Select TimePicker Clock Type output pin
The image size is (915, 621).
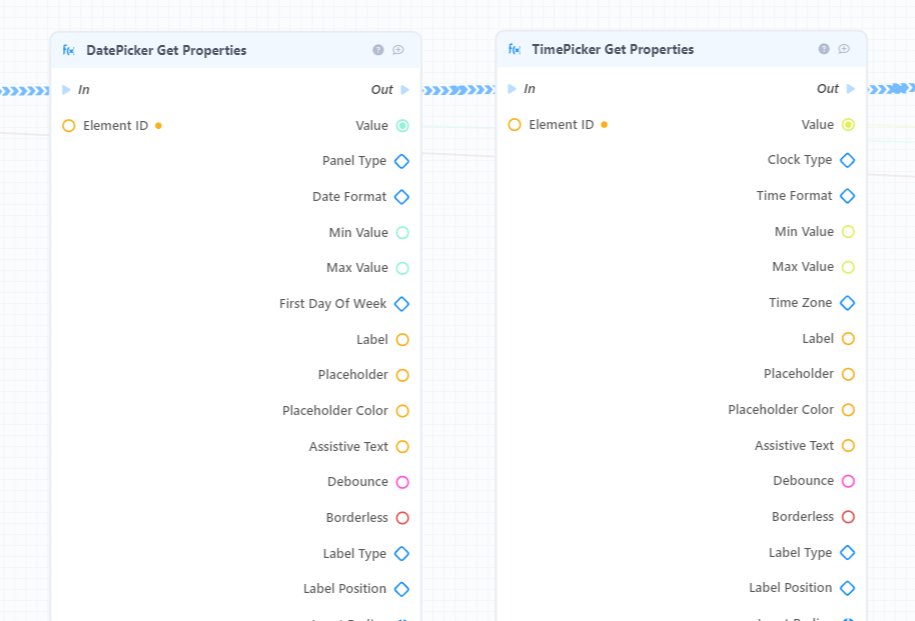(x=848, y=160)
